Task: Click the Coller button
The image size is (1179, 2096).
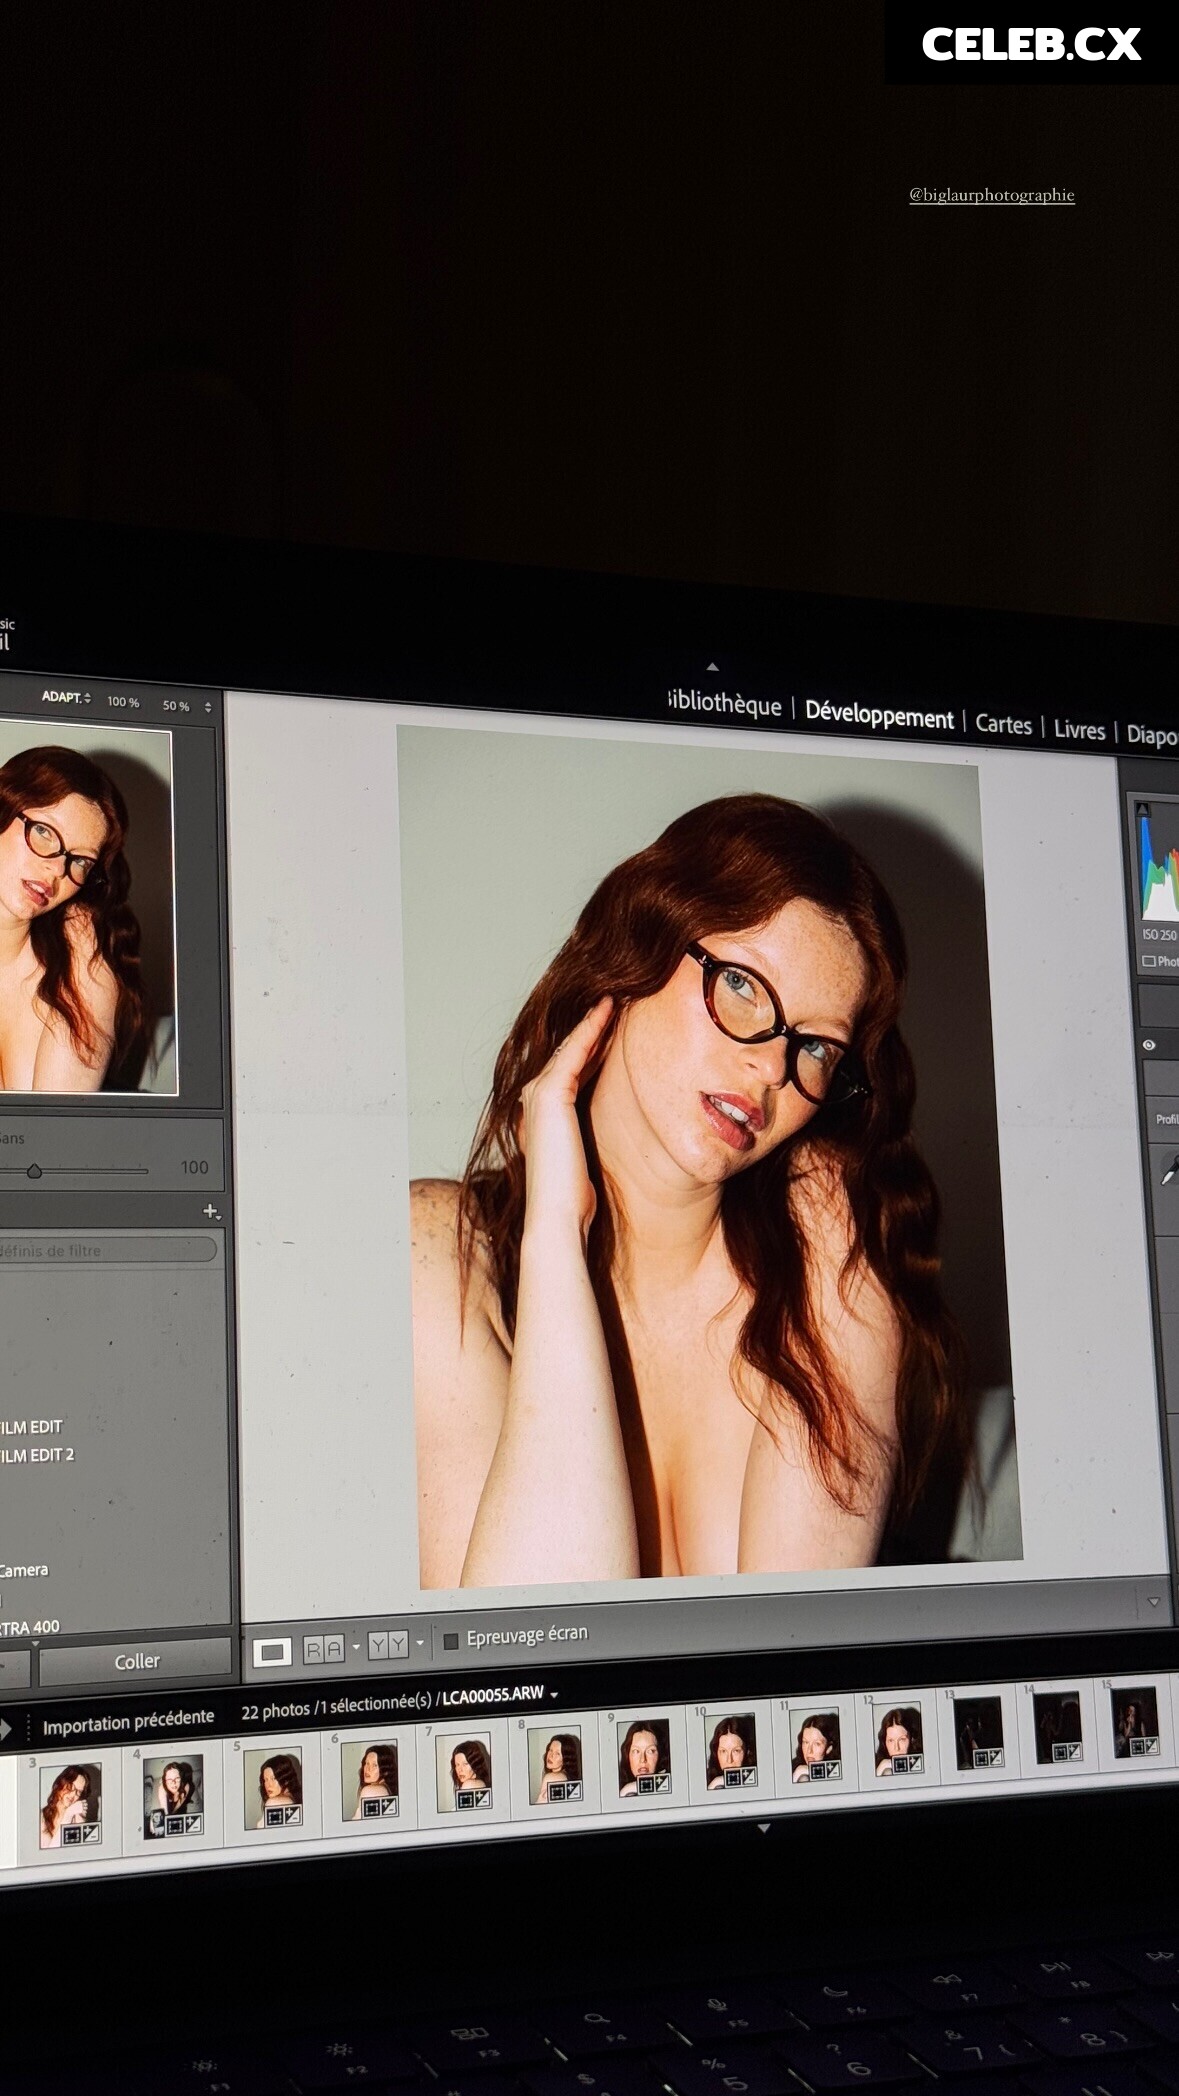Action: [x=136, y=1661]
